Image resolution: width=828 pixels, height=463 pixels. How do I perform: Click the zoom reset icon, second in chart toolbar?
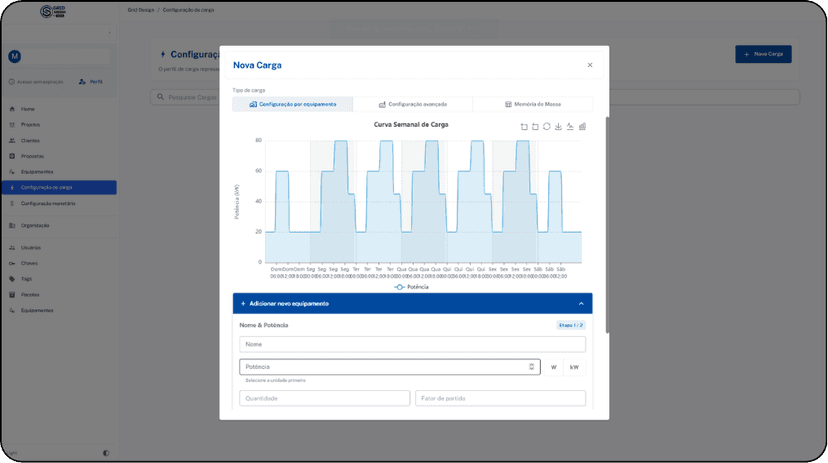(535, 127)
